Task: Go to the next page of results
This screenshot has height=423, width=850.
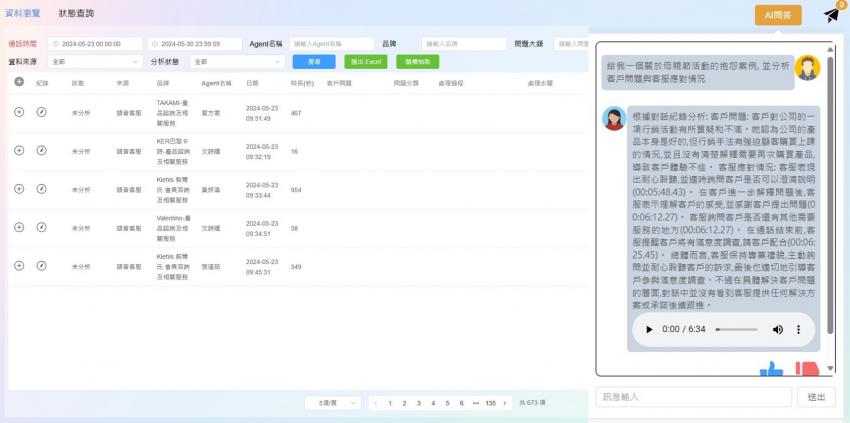Action: (x=505, y=403)
